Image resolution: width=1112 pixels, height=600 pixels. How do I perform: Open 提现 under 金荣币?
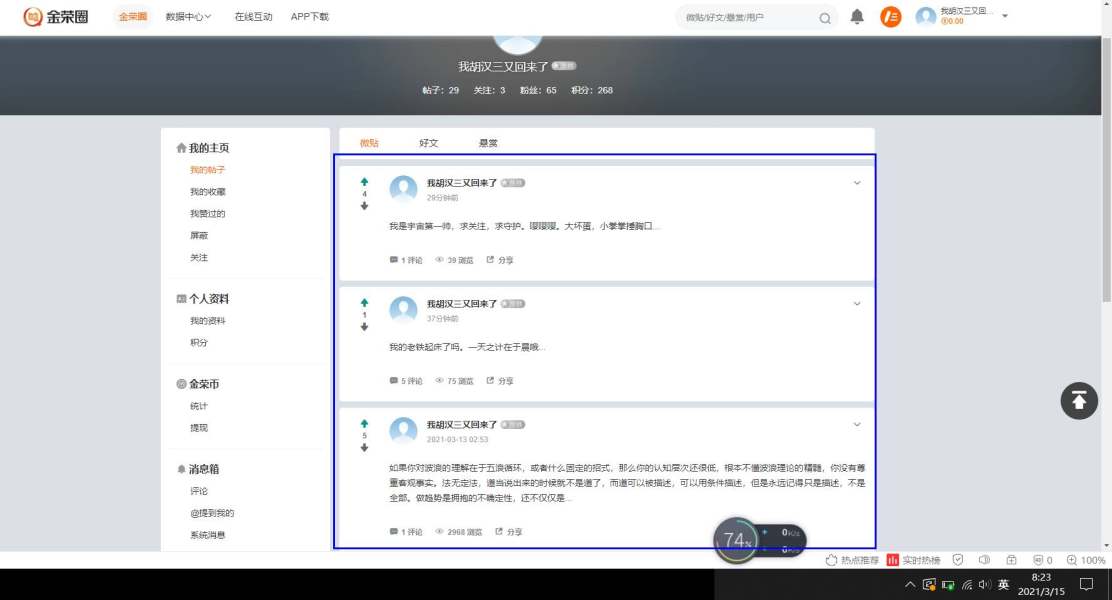[x=199, y=428]
